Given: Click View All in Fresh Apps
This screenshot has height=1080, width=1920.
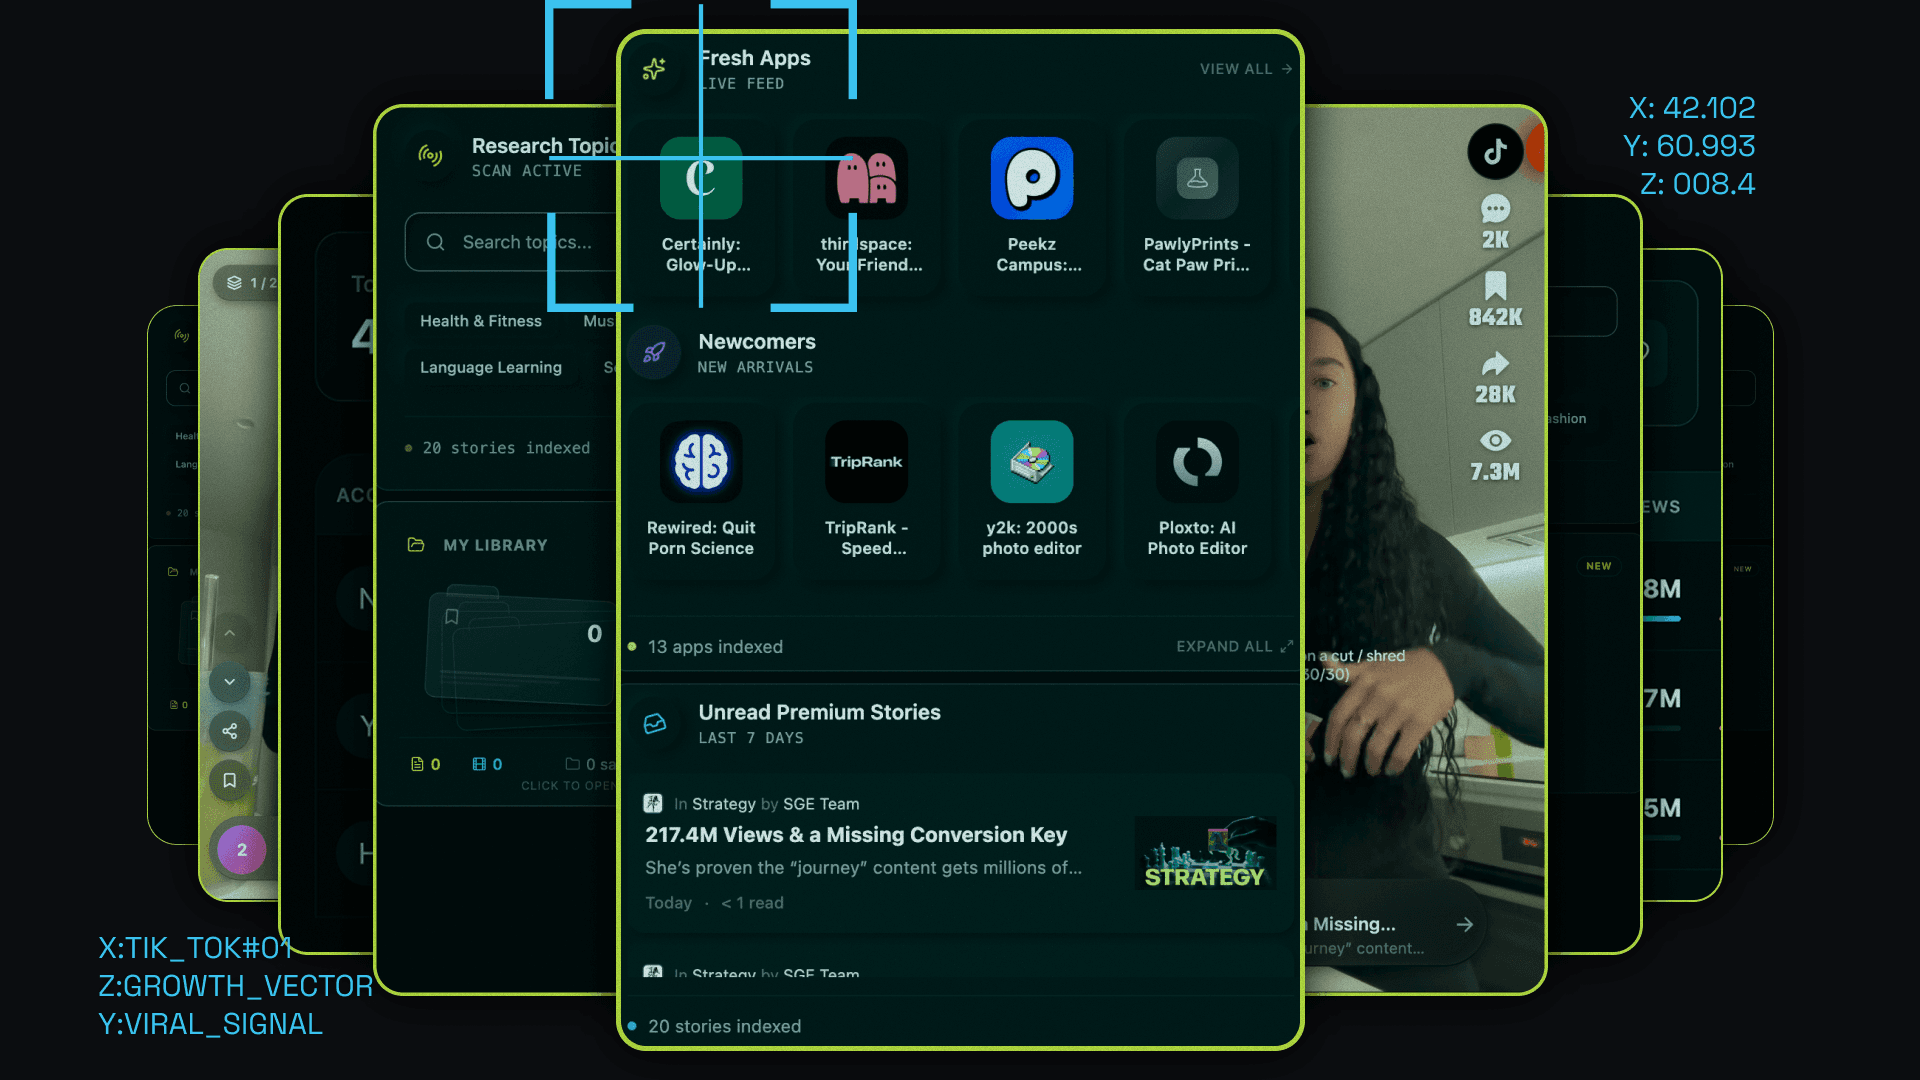Looking at the screenshot, I should click(x=1246, y=69).
